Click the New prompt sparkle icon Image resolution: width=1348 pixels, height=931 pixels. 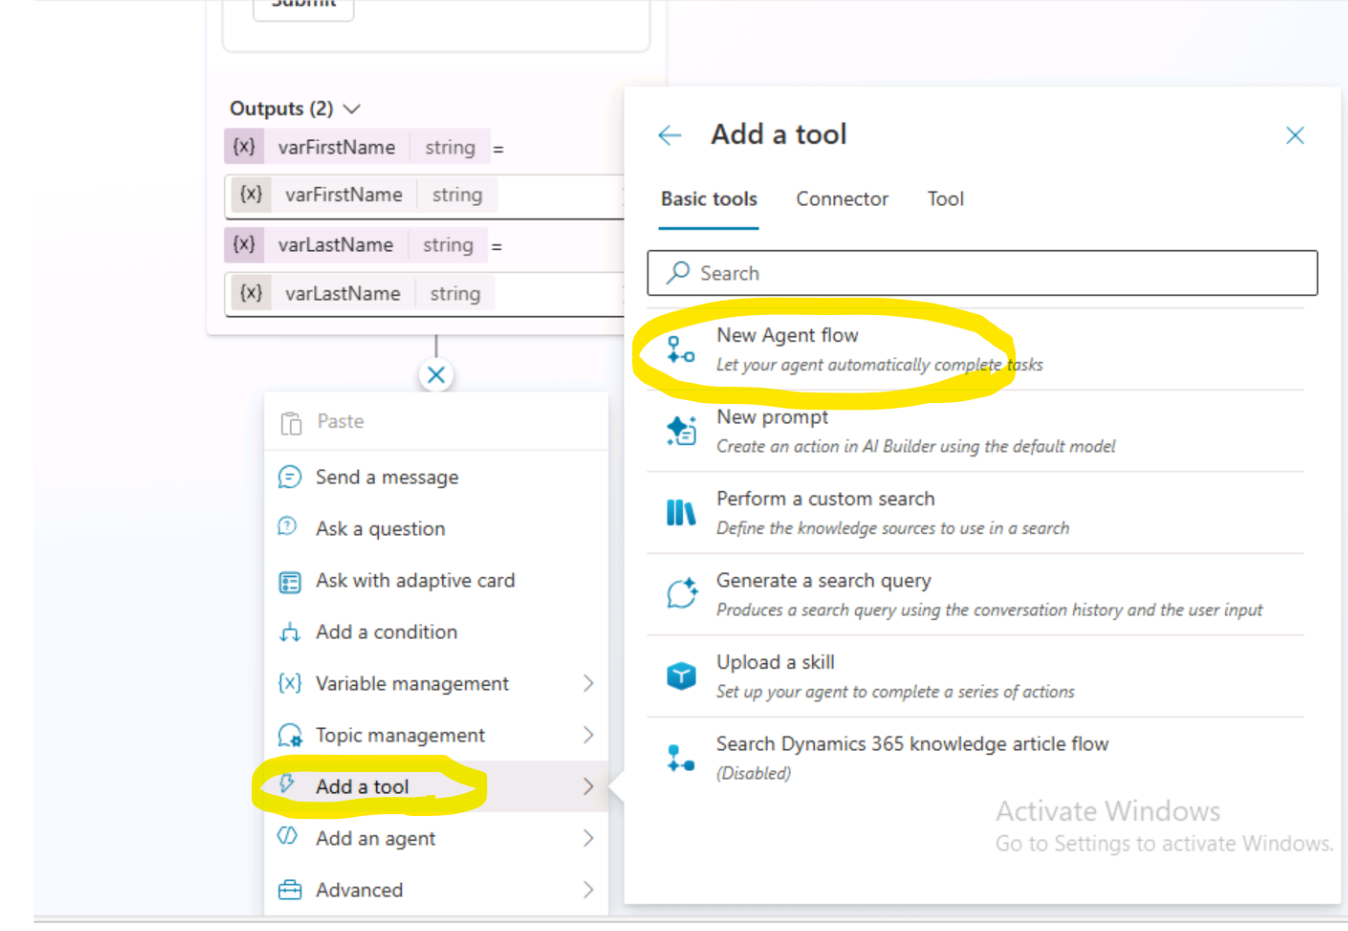(681, 431)
